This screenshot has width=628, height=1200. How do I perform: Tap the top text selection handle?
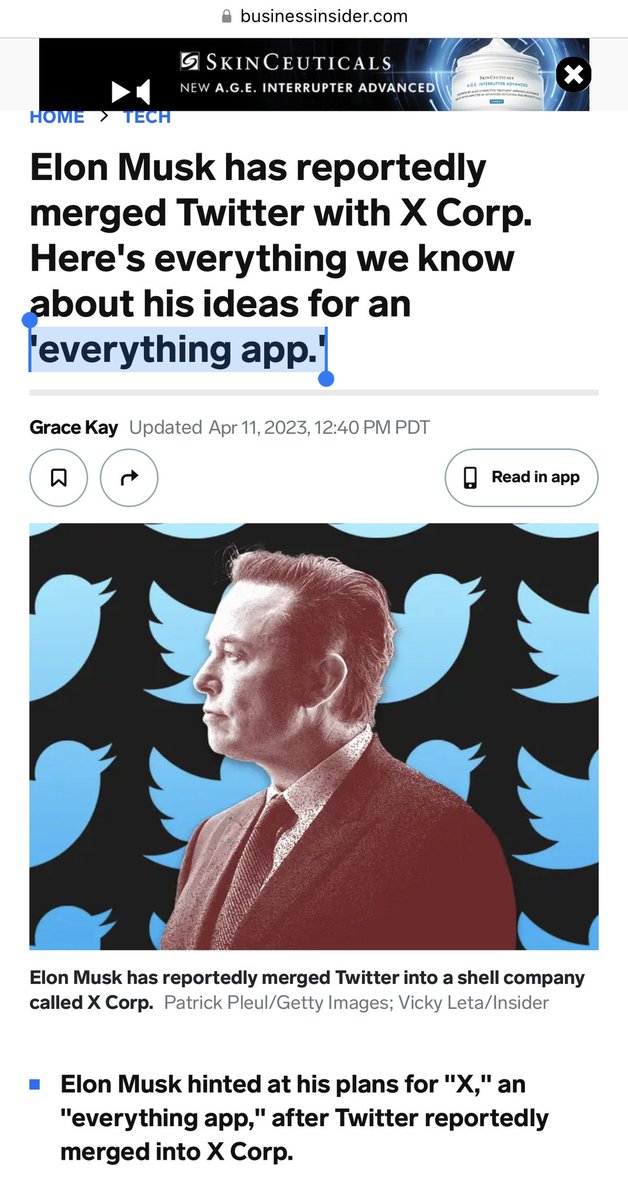(x=29, y=319)
